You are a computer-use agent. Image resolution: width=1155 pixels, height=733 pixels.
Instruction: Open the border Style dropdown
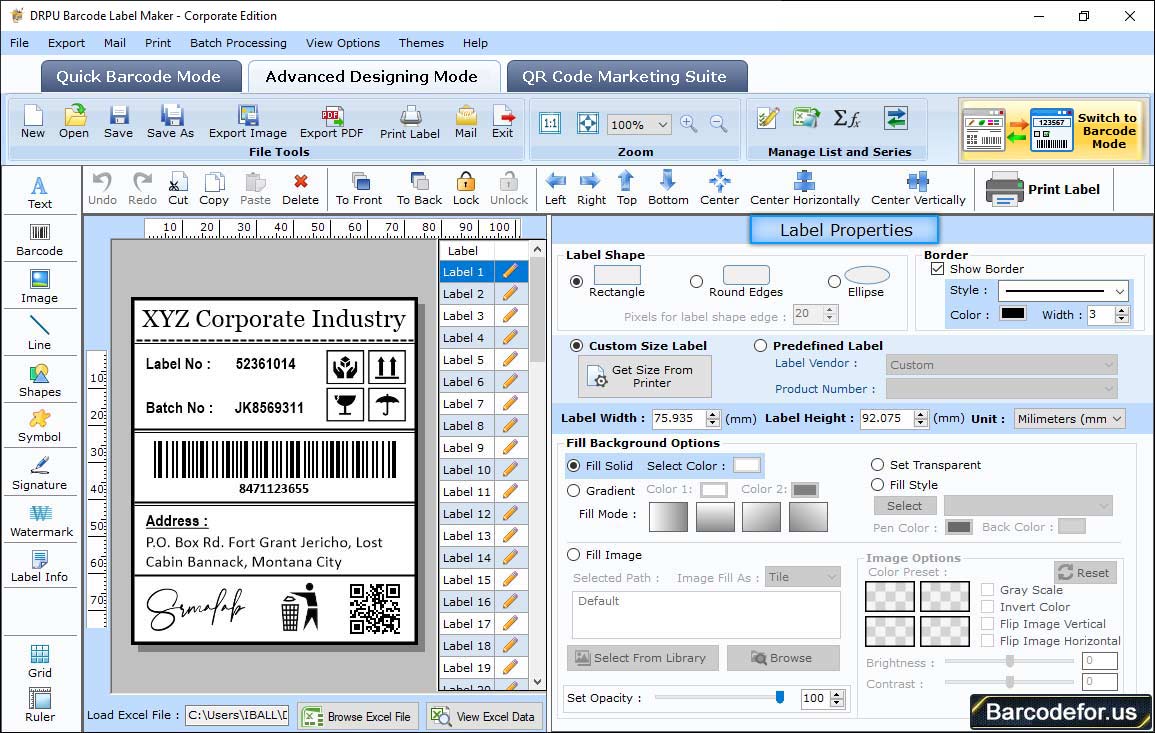click(1120, 291)
